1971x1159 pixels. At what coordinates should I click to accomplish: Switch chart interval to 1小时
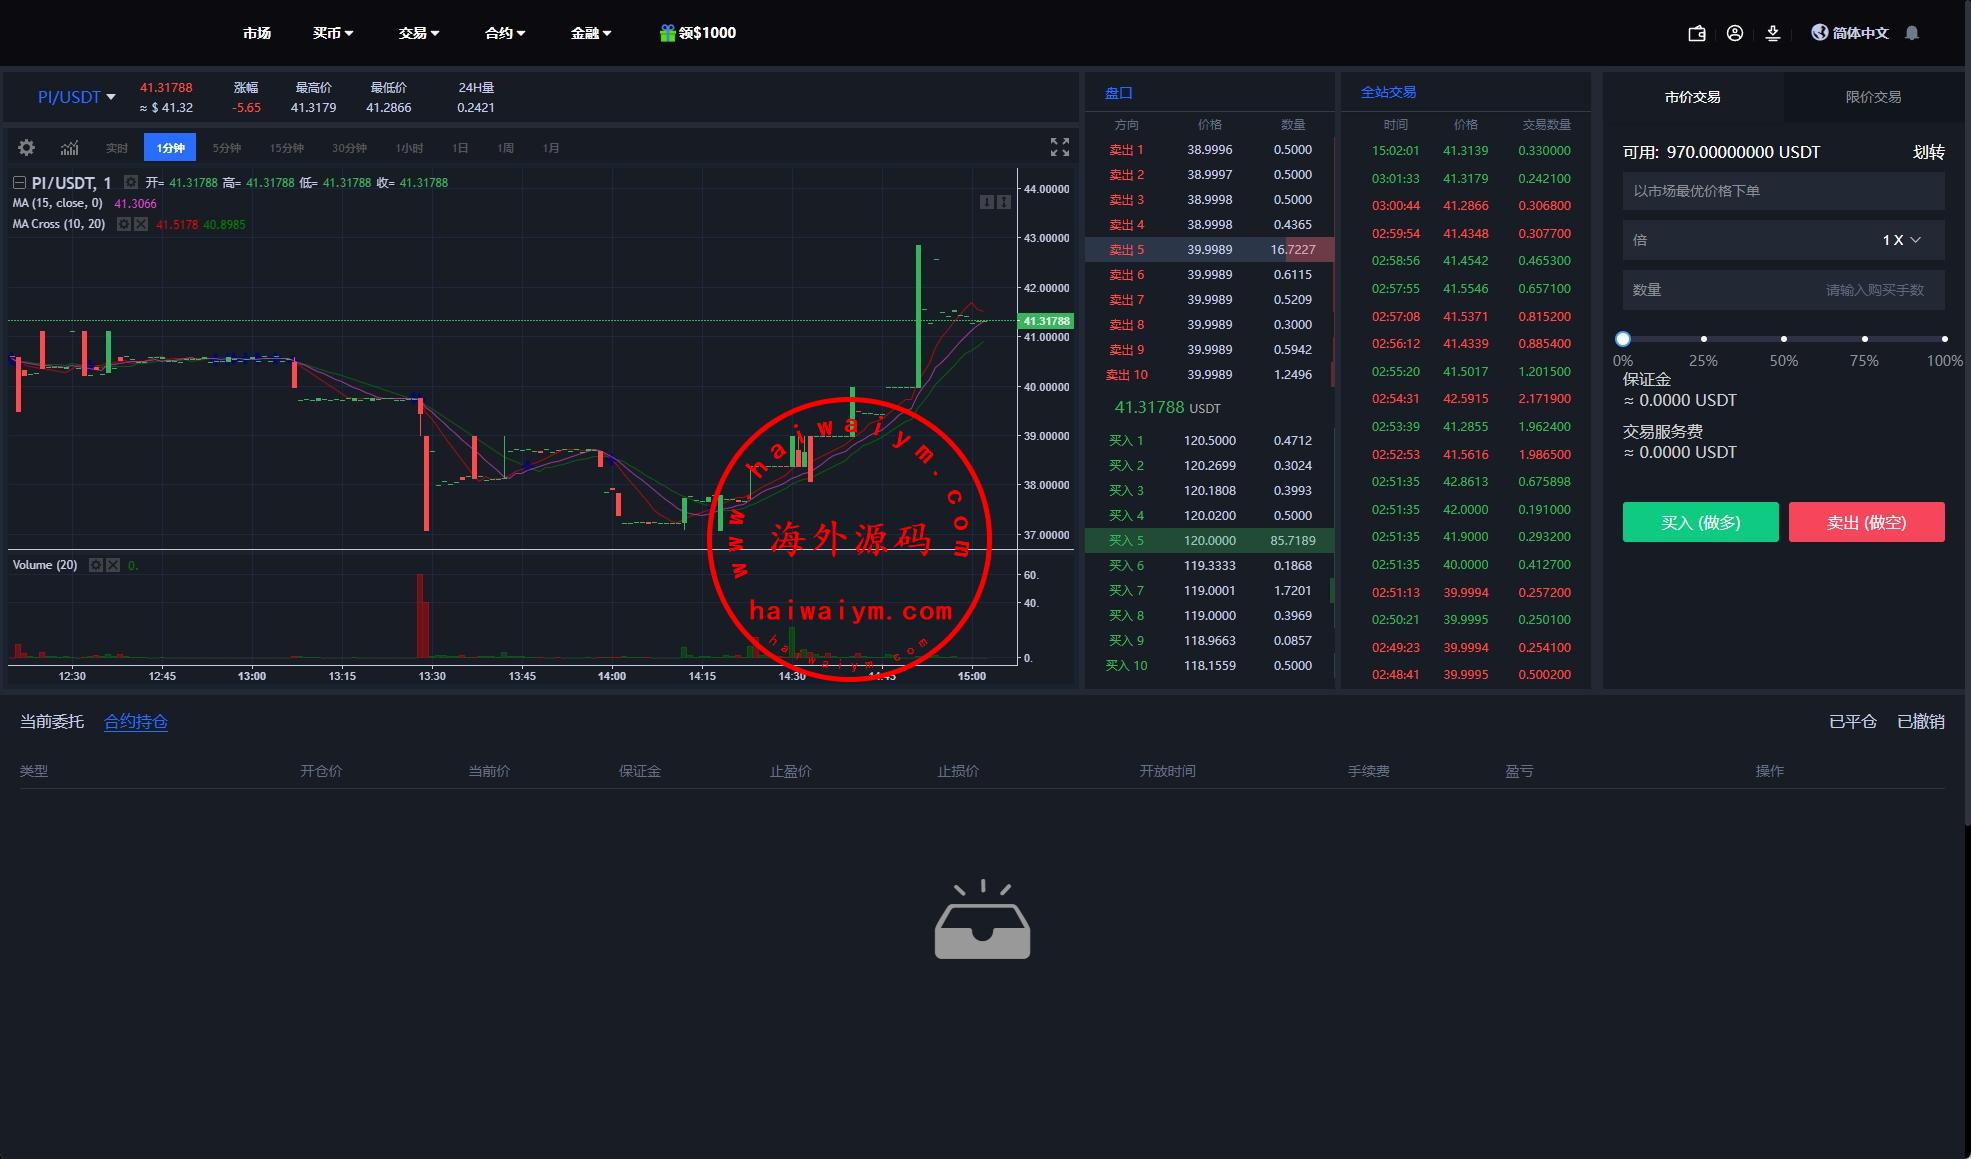click(x=409, y=148)
